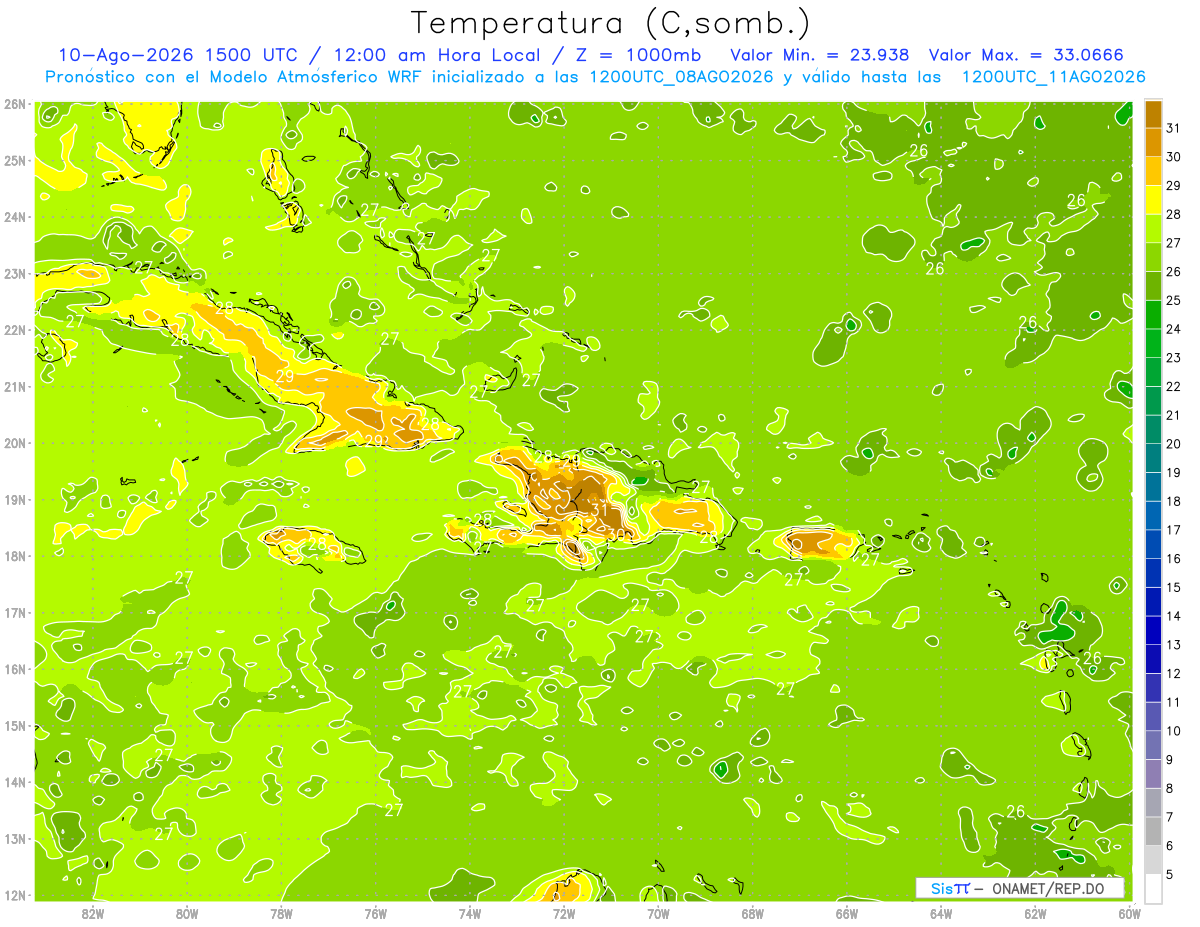Pick the yellow swatch between 28 and 29

[x=1153, y=200]
